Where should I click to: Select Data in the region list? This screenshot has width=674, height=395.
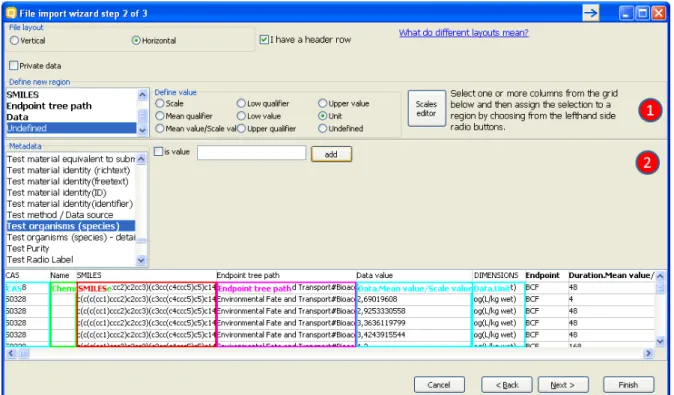tap(71, 117)
